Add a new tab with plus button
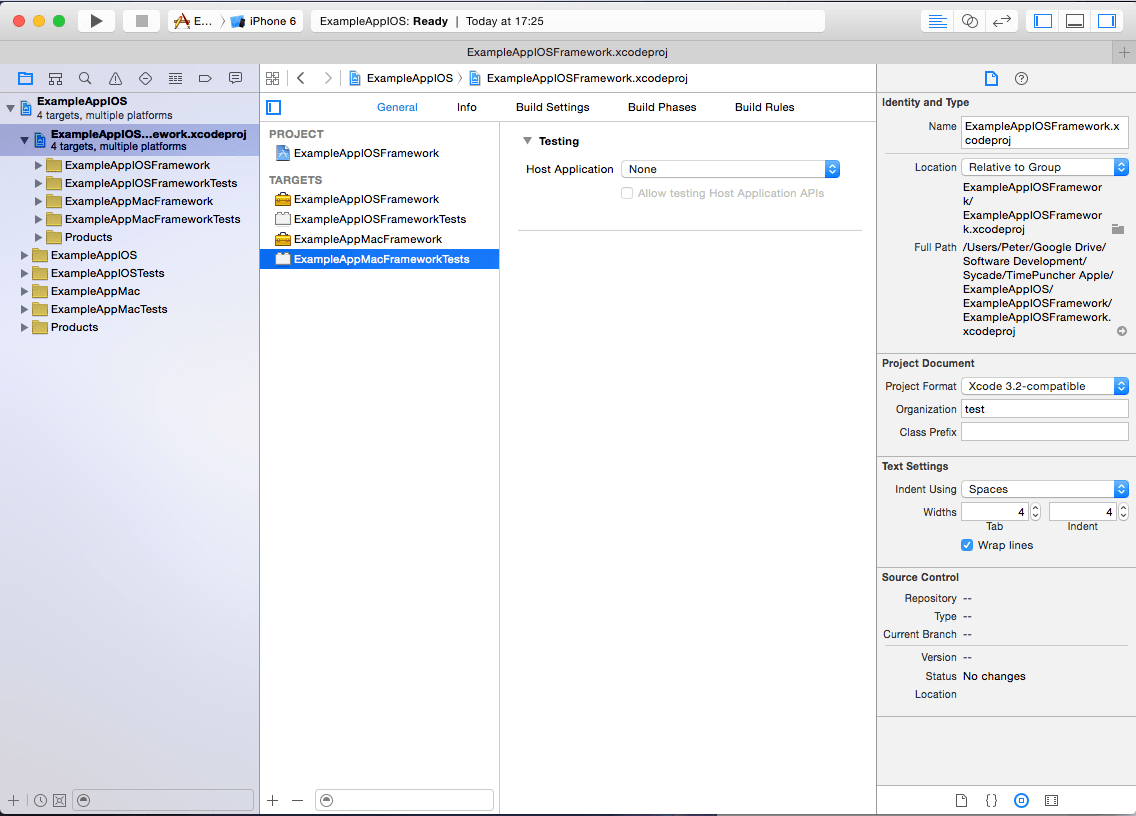This screenshot has width=1136, height=816. tap(1124, 52)
